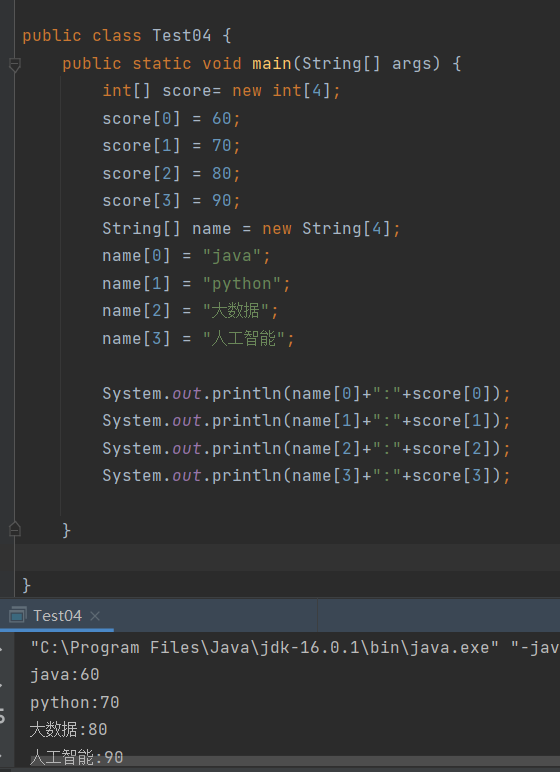Click the 'name[0] = "java";' line
Screen dimensions: 560x772
pyautogui.click(x=186, y=256)
